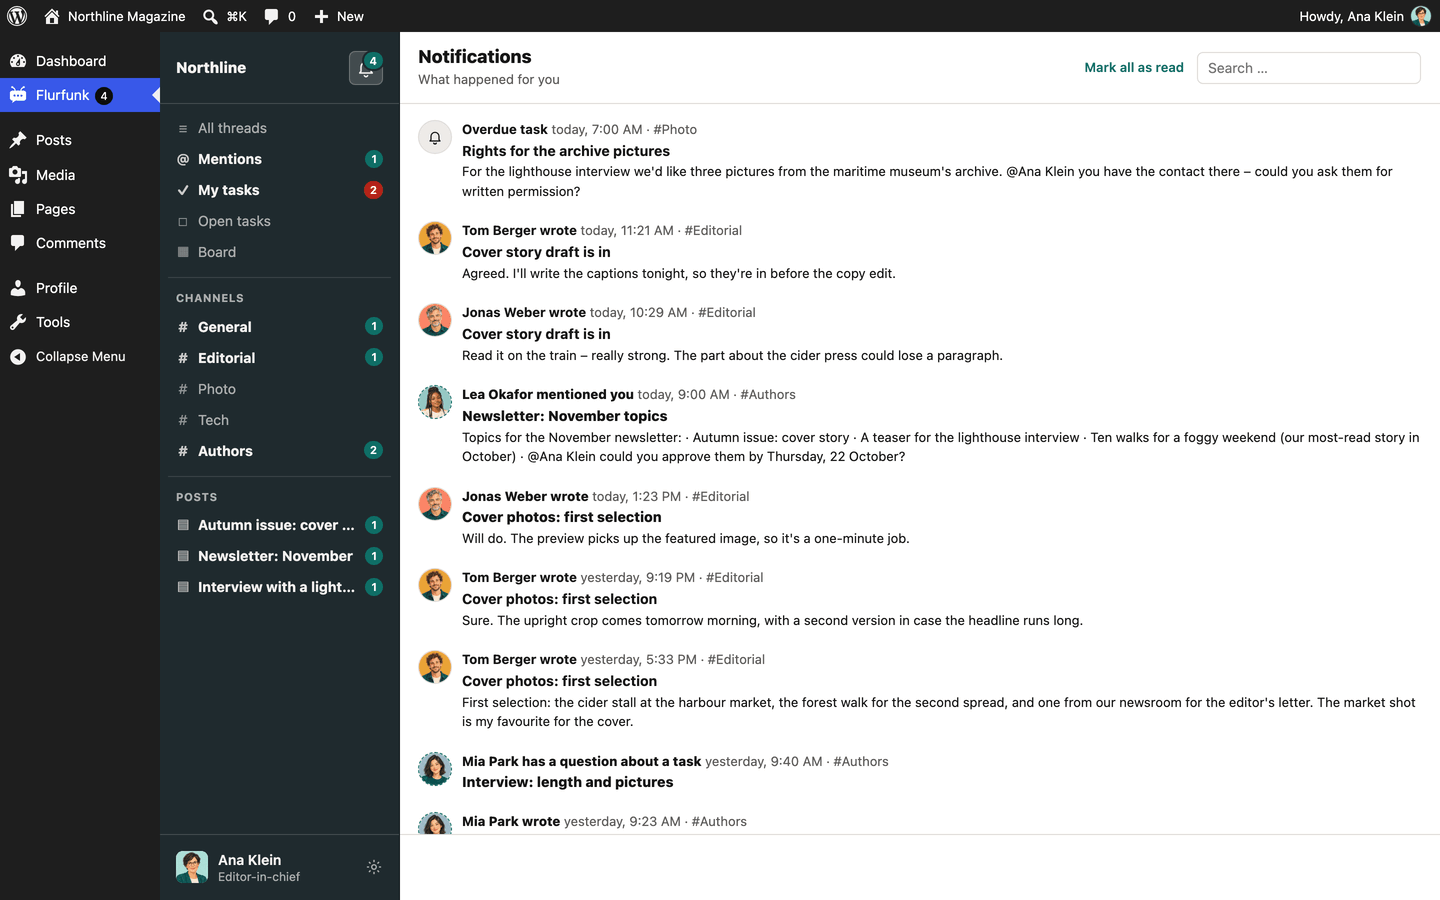Click the bell icon beside Overdue task

pyautogui.click(x=435, y=138)
